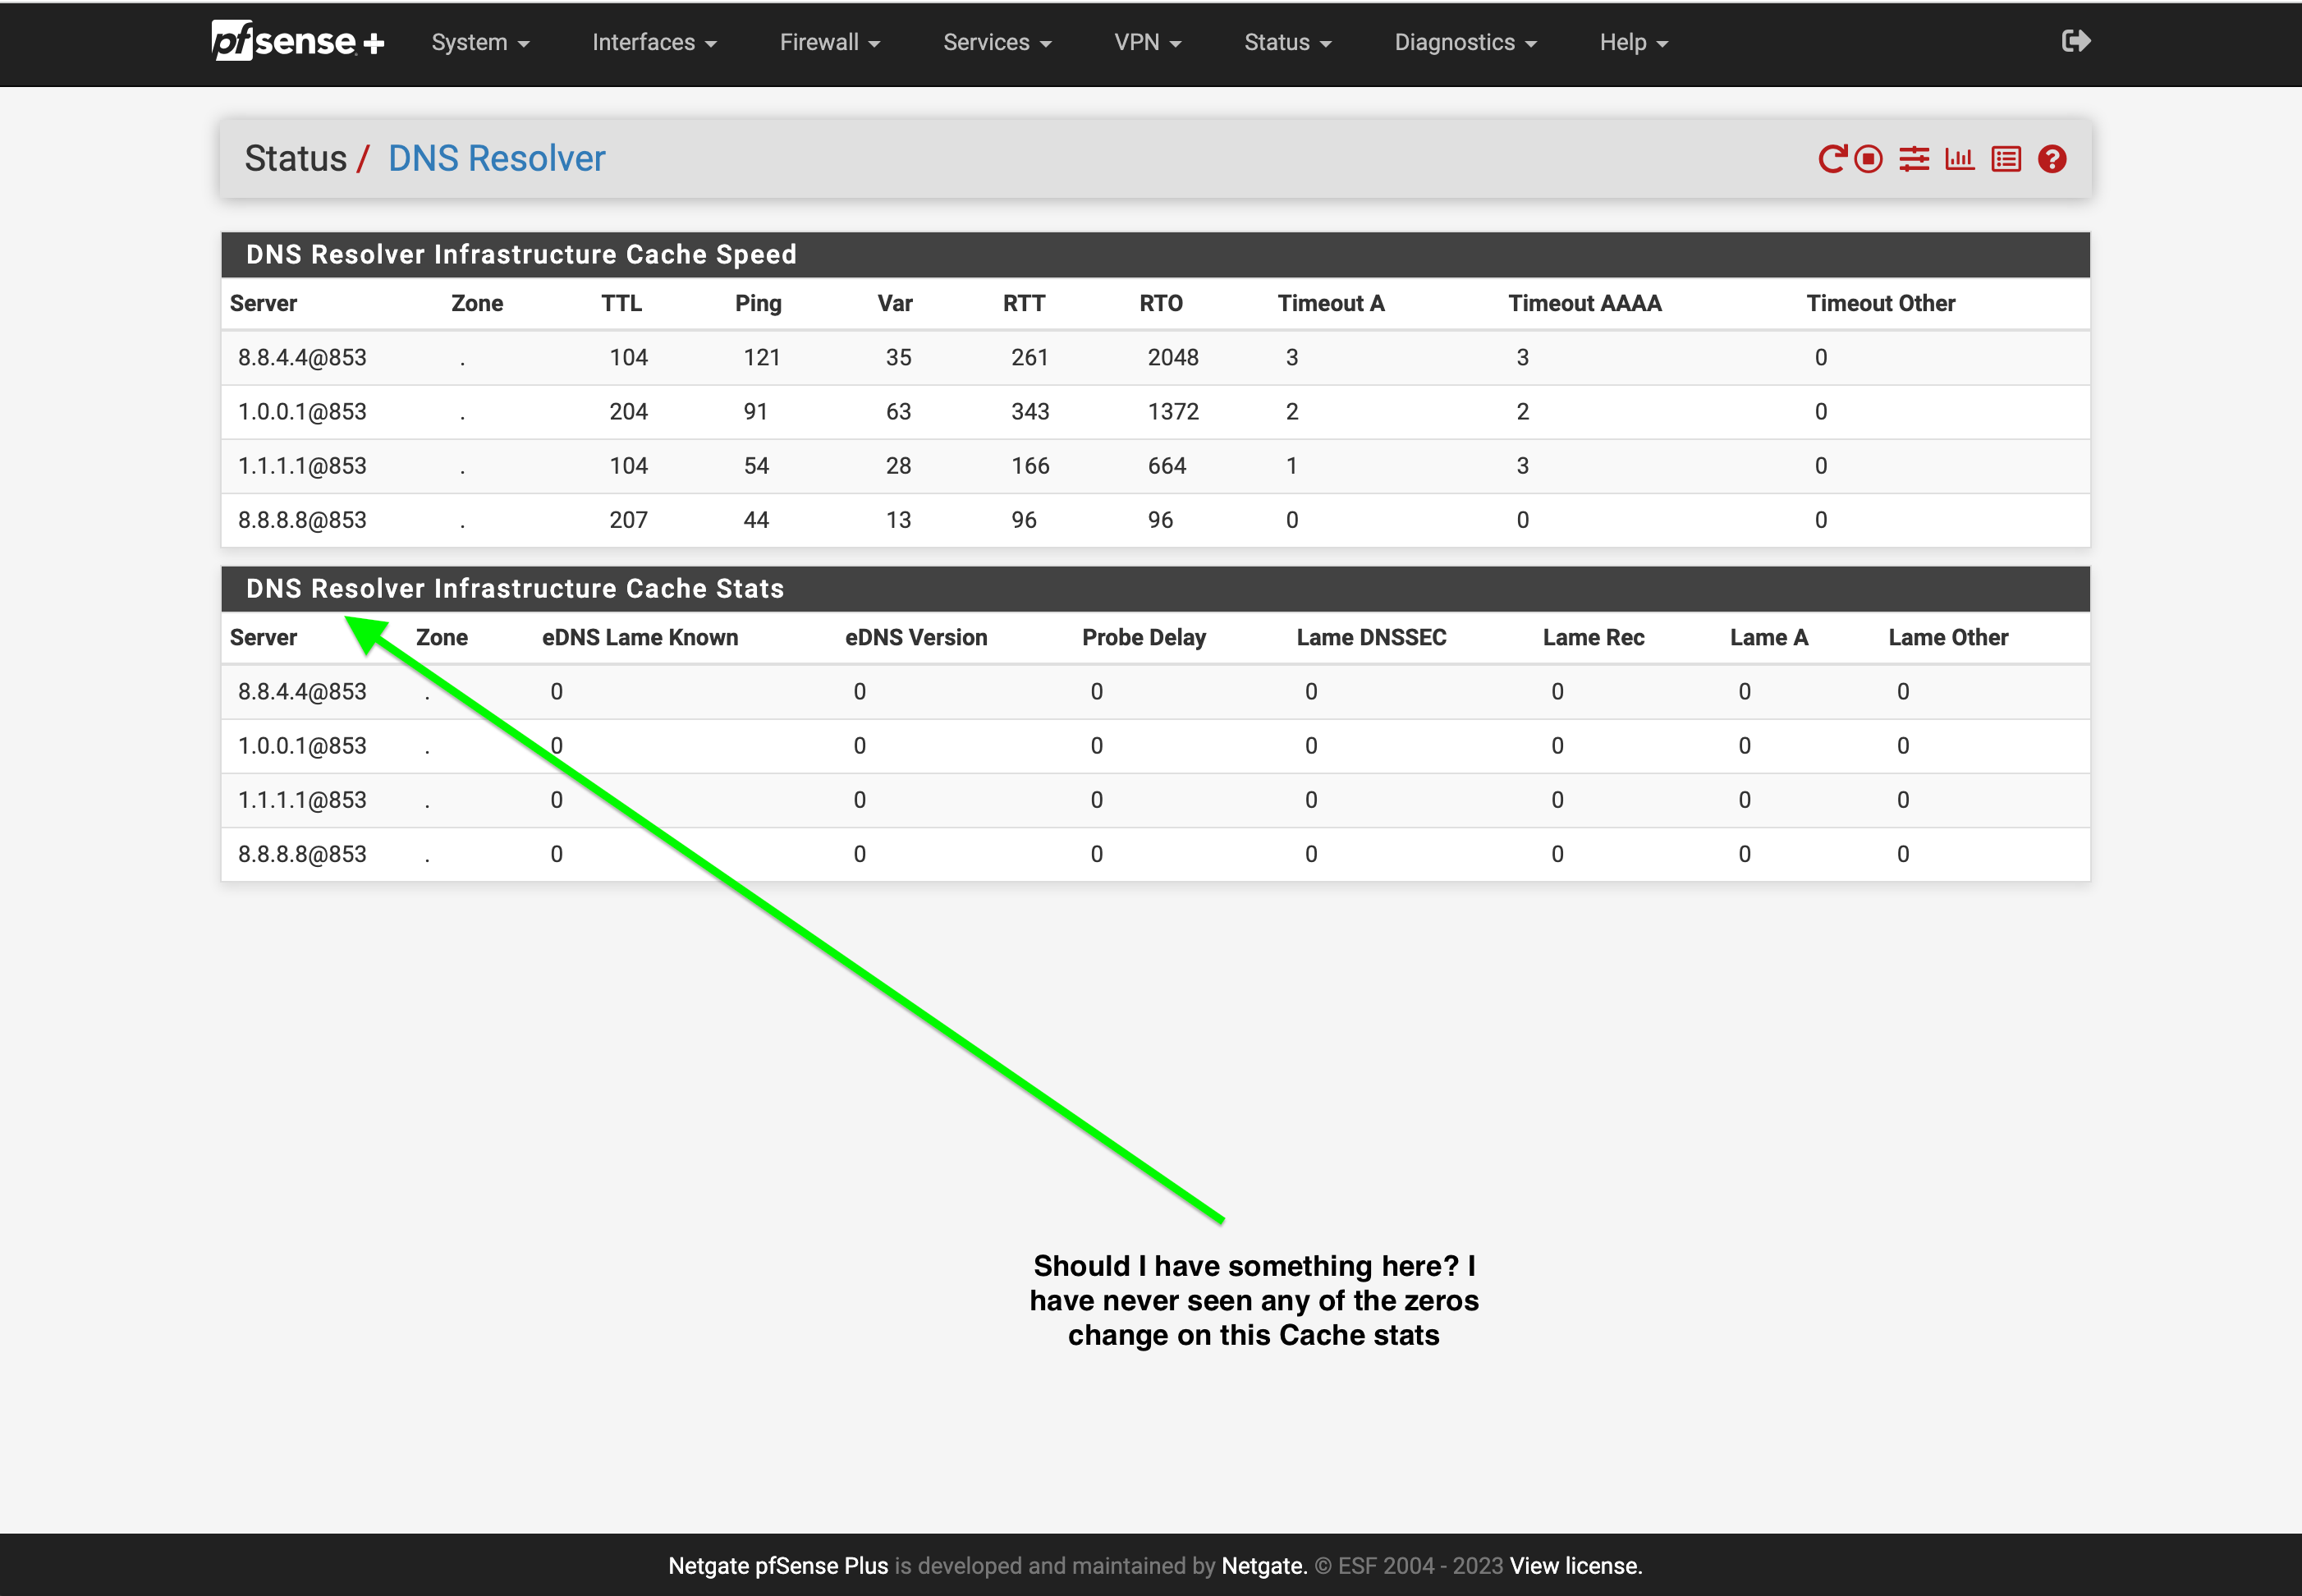This screenshot has height=1596, width=2302.
Task: Select 1.1.1.1@853 in Cache Speed table
Action: 302,465
